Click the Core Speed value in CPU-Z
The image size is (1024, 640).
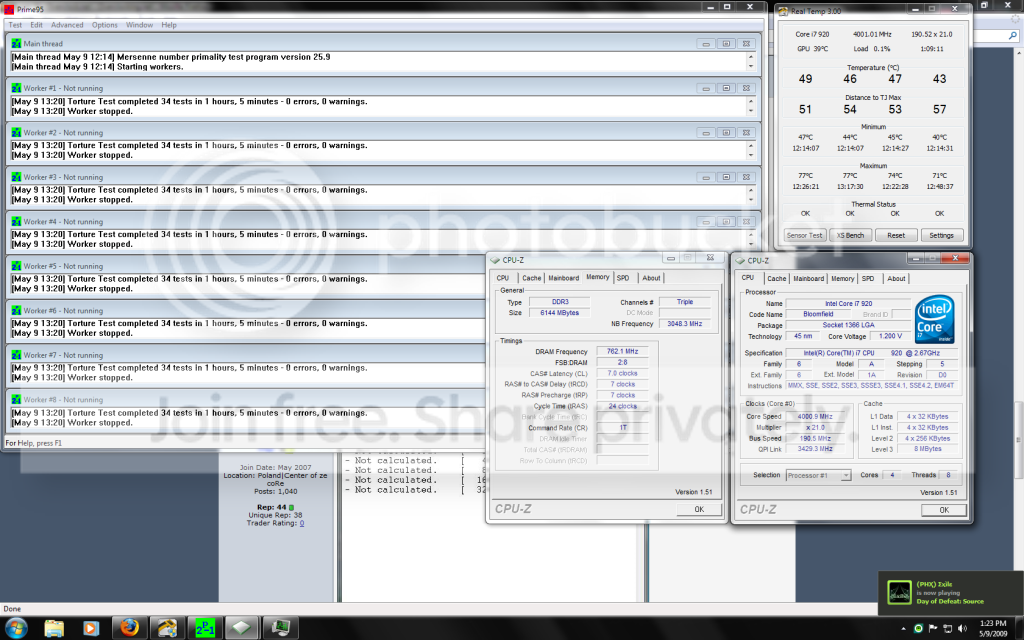(x=815, y=416)
